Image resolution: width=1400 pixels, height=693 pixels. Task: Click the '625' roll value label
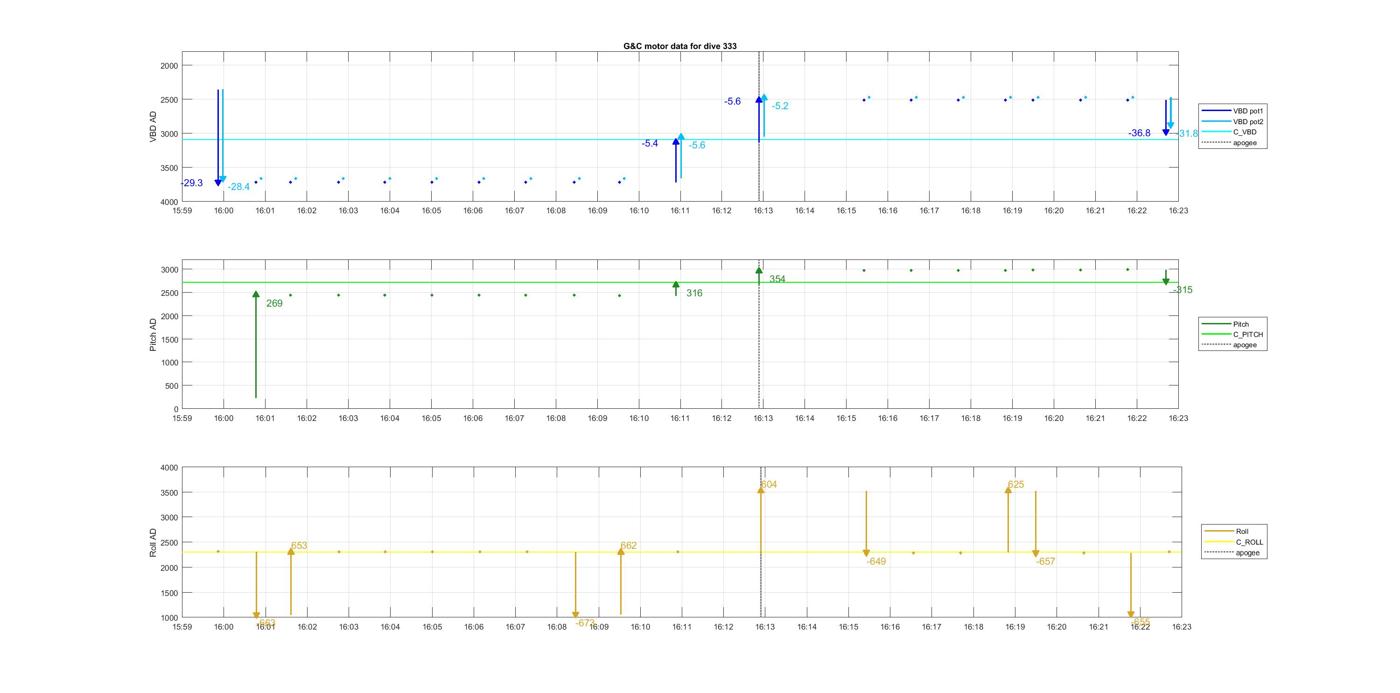click(x=1016, y=485)
